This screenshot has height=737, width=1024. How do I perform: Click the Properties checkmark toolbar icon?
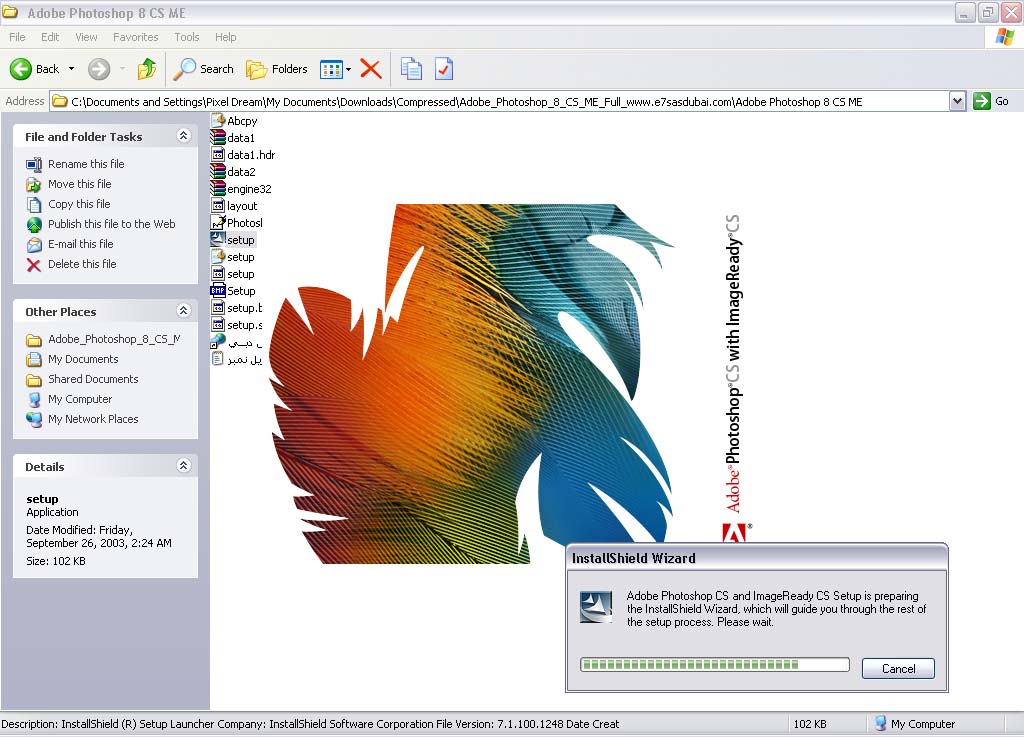pos(443,69)
